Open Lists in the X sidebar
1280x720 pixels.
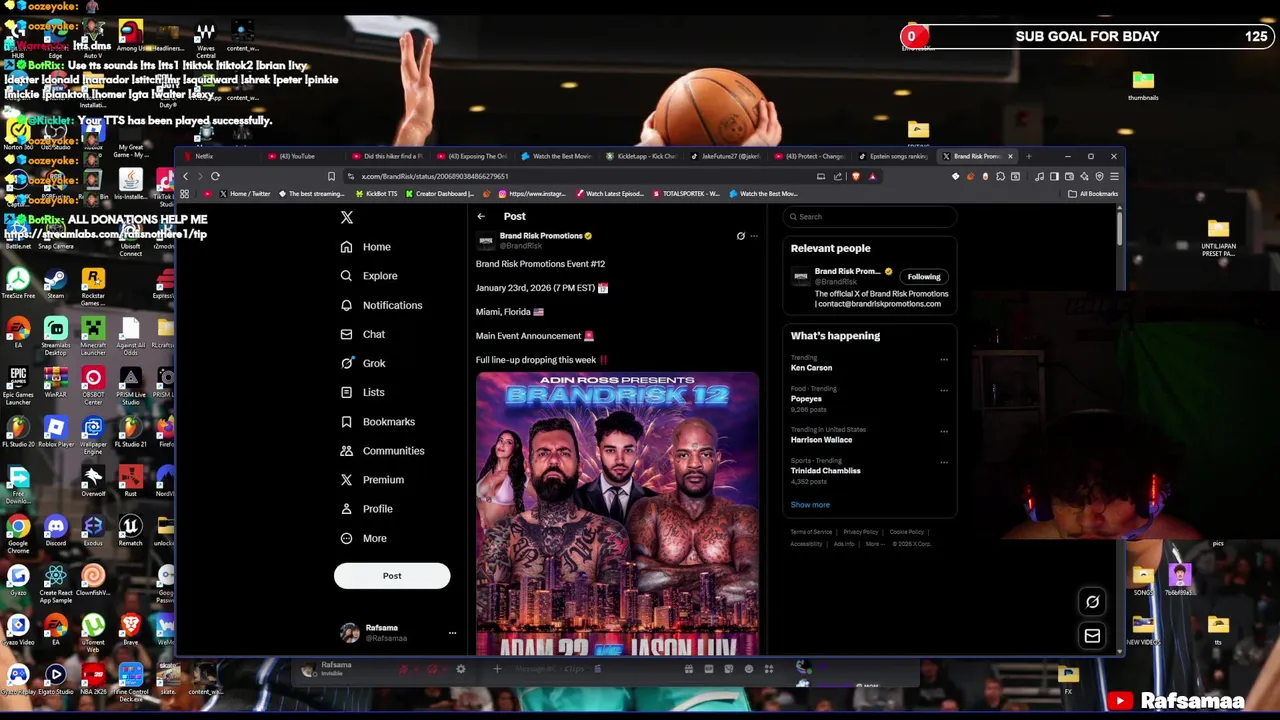click(x=362, y=392)
